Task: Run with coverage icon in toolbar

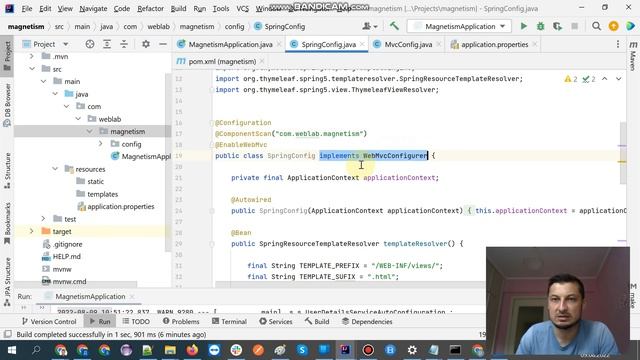Action: tap(557, 26)
